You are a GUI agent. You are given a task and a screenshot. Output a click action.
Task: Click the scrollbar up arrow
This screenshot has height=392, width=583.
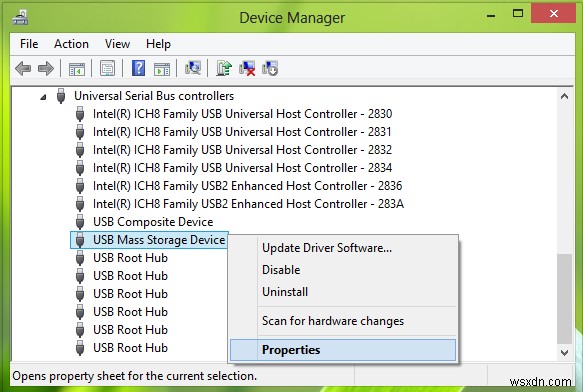[564, 96]
